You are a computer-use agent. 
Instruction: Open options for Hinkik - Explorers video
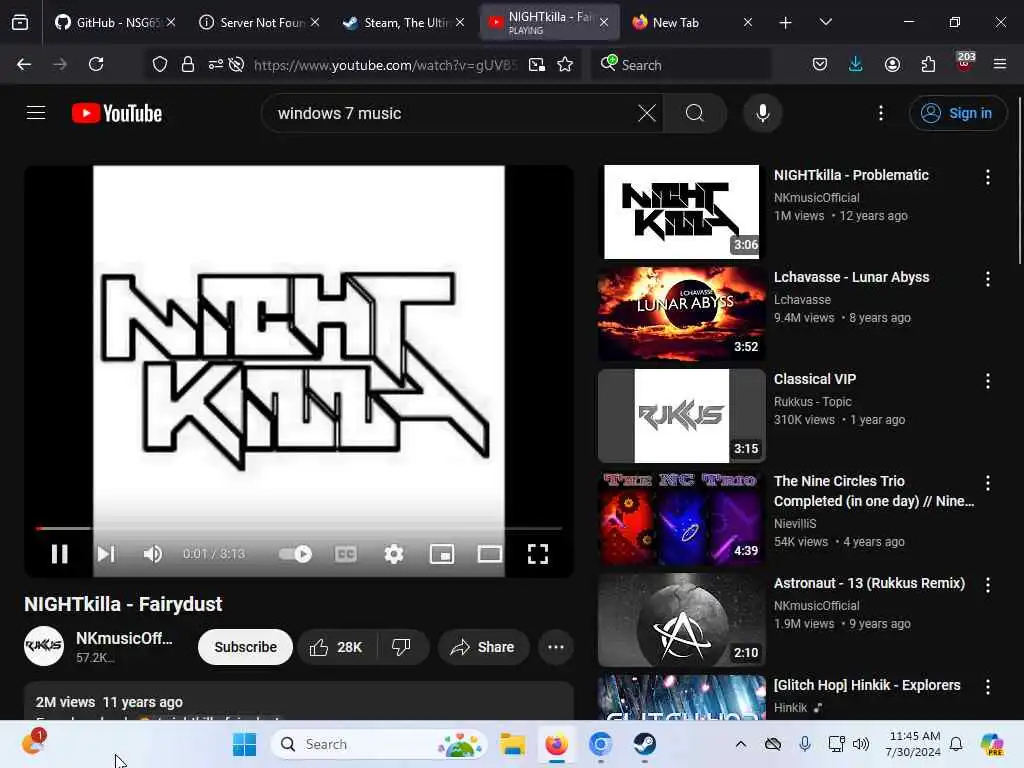pos(987,686)
